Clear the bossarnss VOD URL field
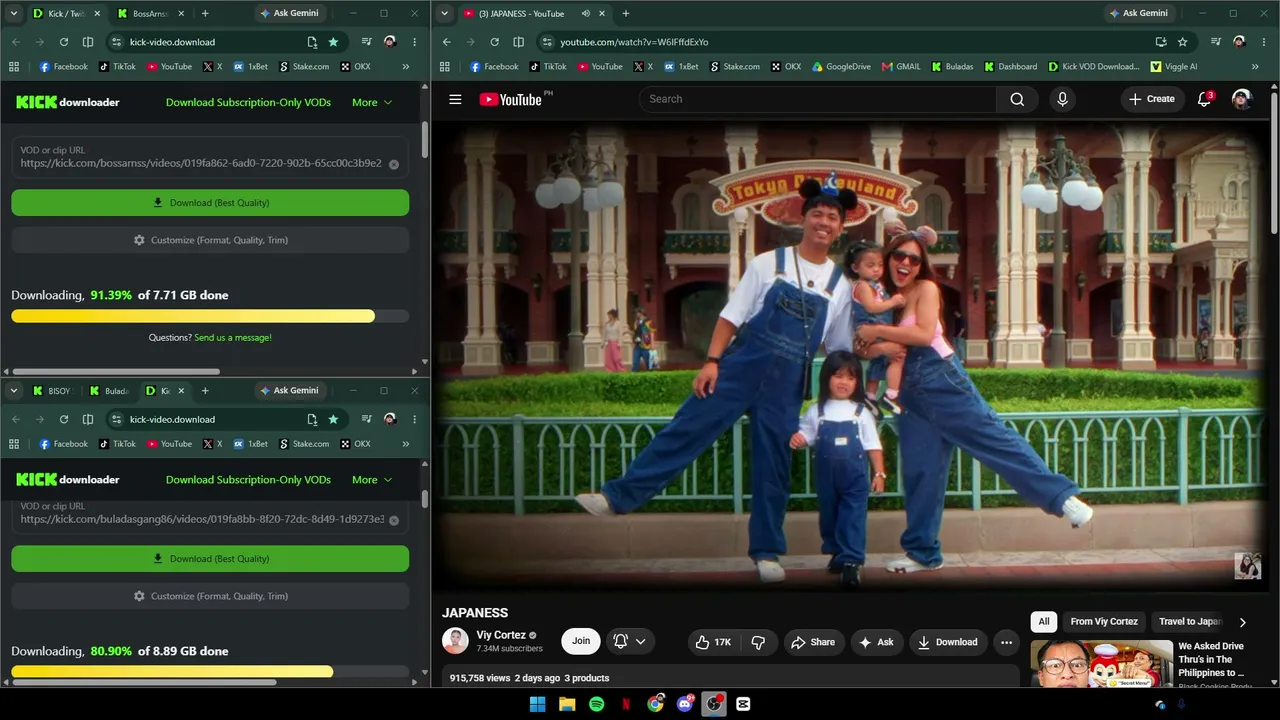 point(394,164)
